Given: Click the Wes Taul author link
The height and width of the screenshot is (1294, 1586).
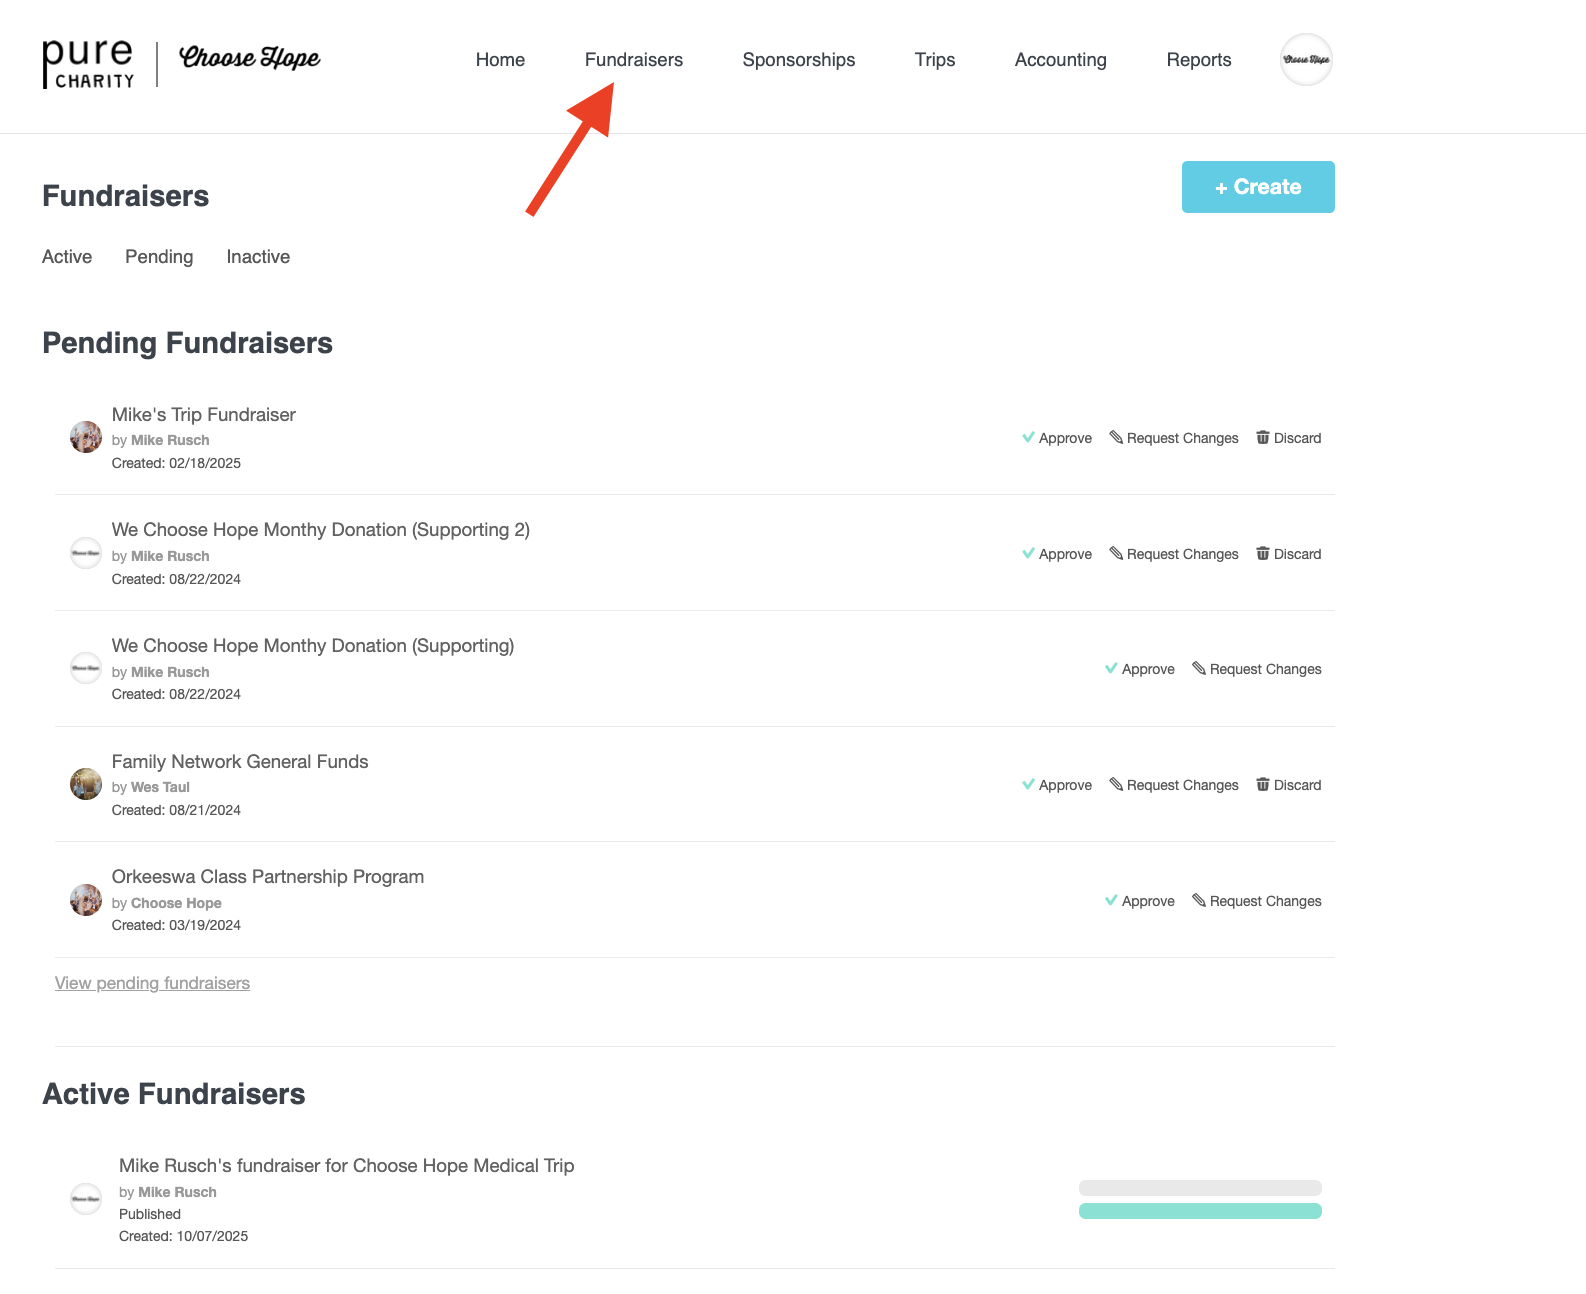Looking at the screenshot, I should coord(160,787).
